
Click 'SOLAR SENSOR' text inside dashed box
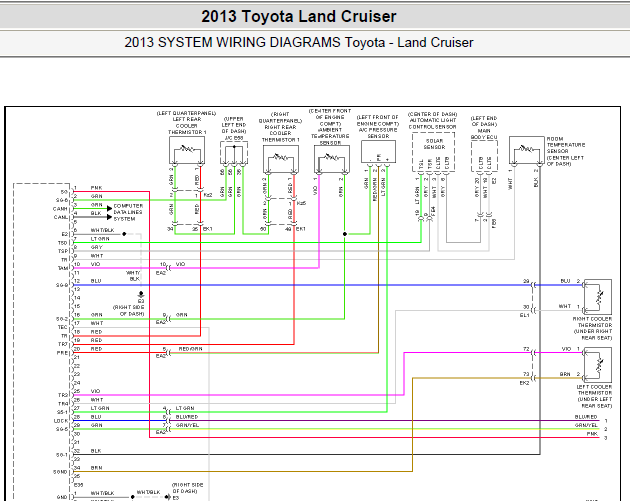434,144
